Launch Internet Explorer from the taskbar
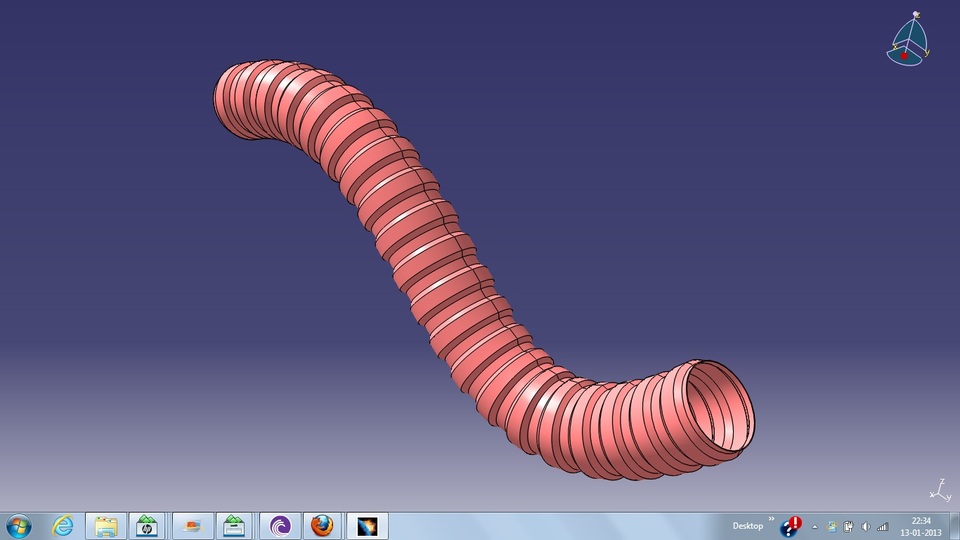The height and width of the screenshot is (540, 960). (x=62, y=526)
